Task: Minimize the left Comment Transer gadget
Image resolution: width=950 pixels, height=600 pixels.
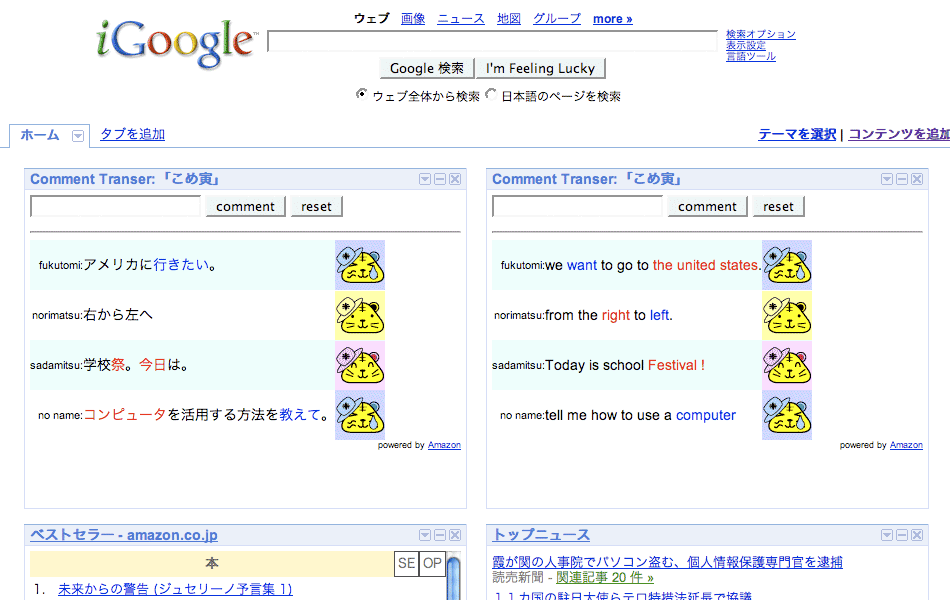Action: 440,179
